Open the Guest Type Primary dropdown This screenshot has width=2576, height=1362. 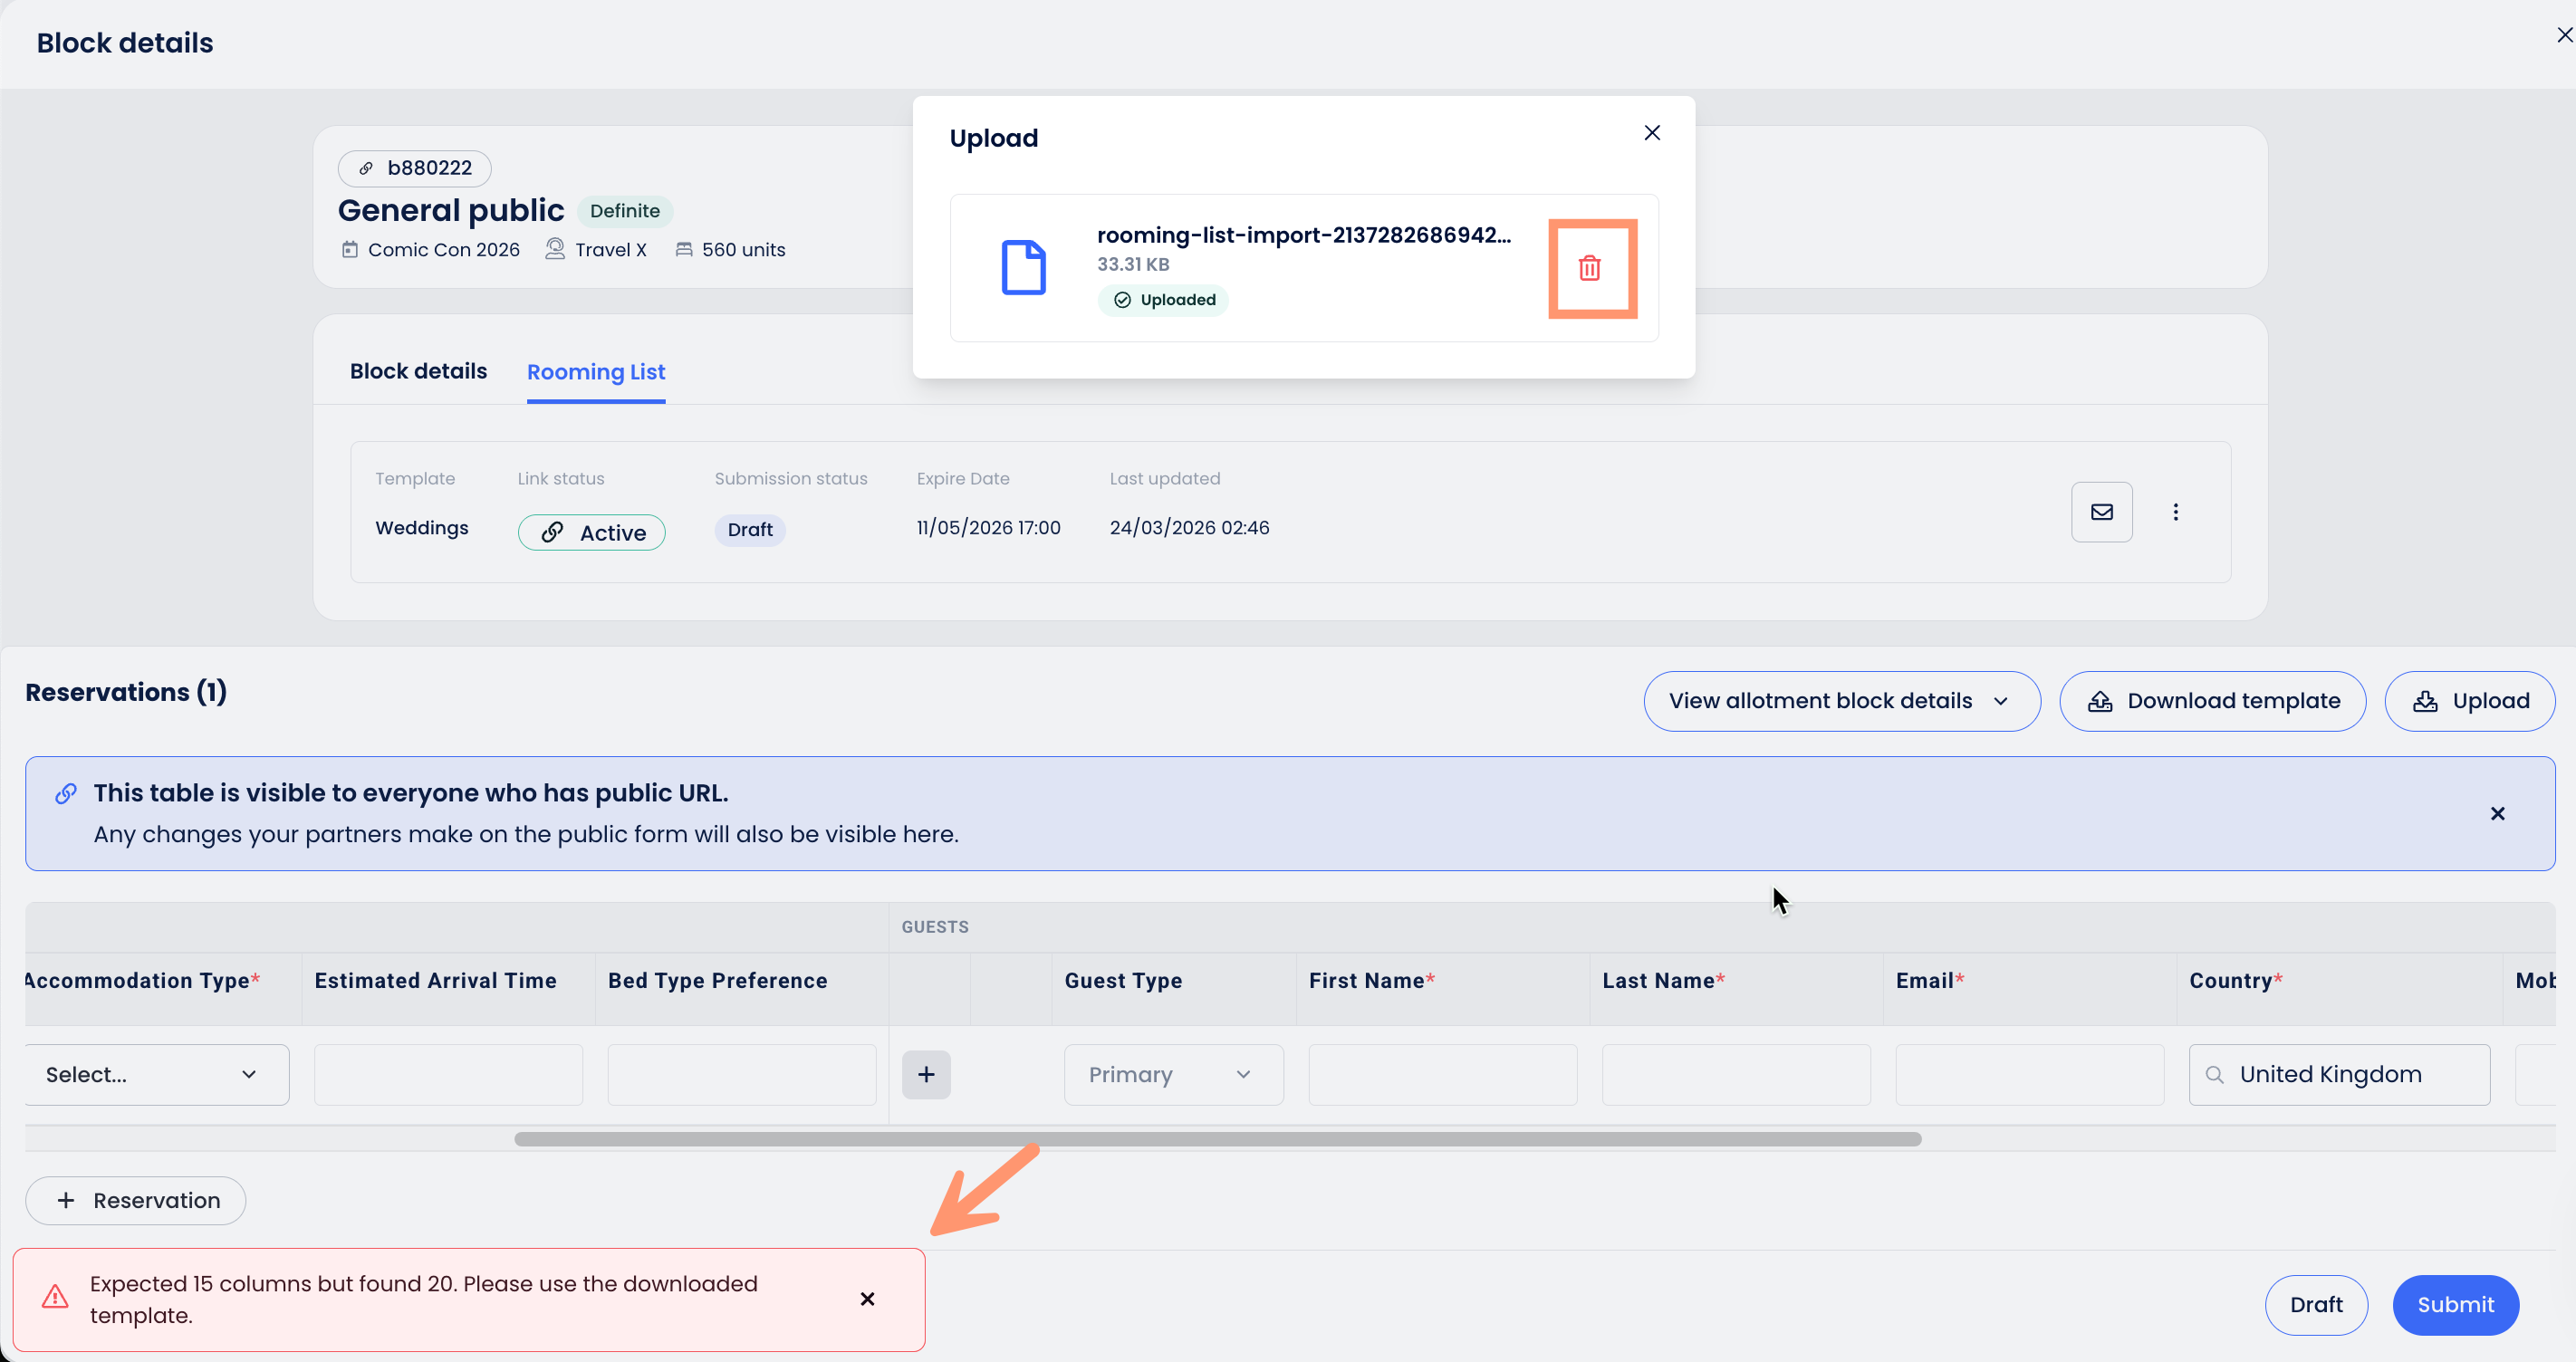pyautogui.click(x=1173, y=1074)
